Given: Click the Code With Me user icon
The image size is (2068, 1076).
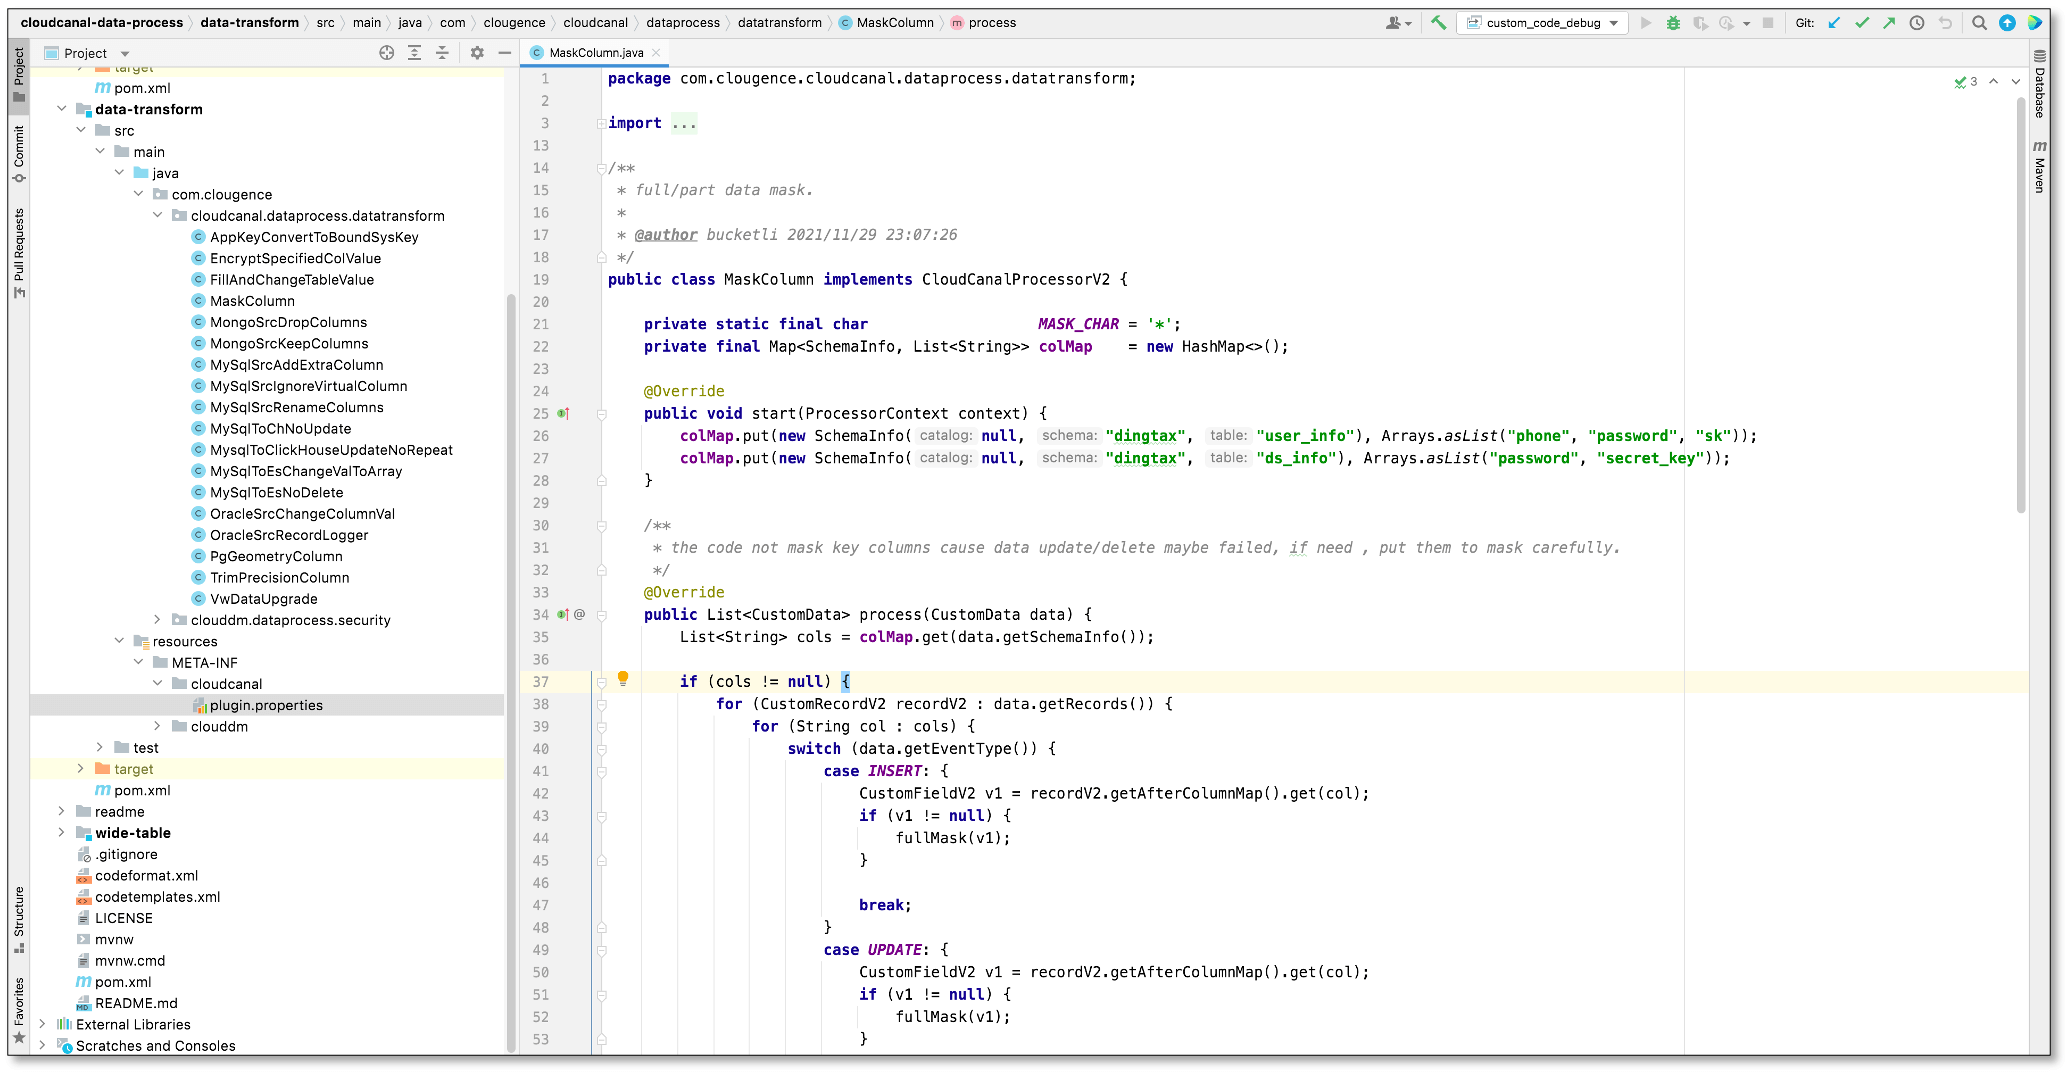Looking at the screenshot, I should click(1398, 23).
